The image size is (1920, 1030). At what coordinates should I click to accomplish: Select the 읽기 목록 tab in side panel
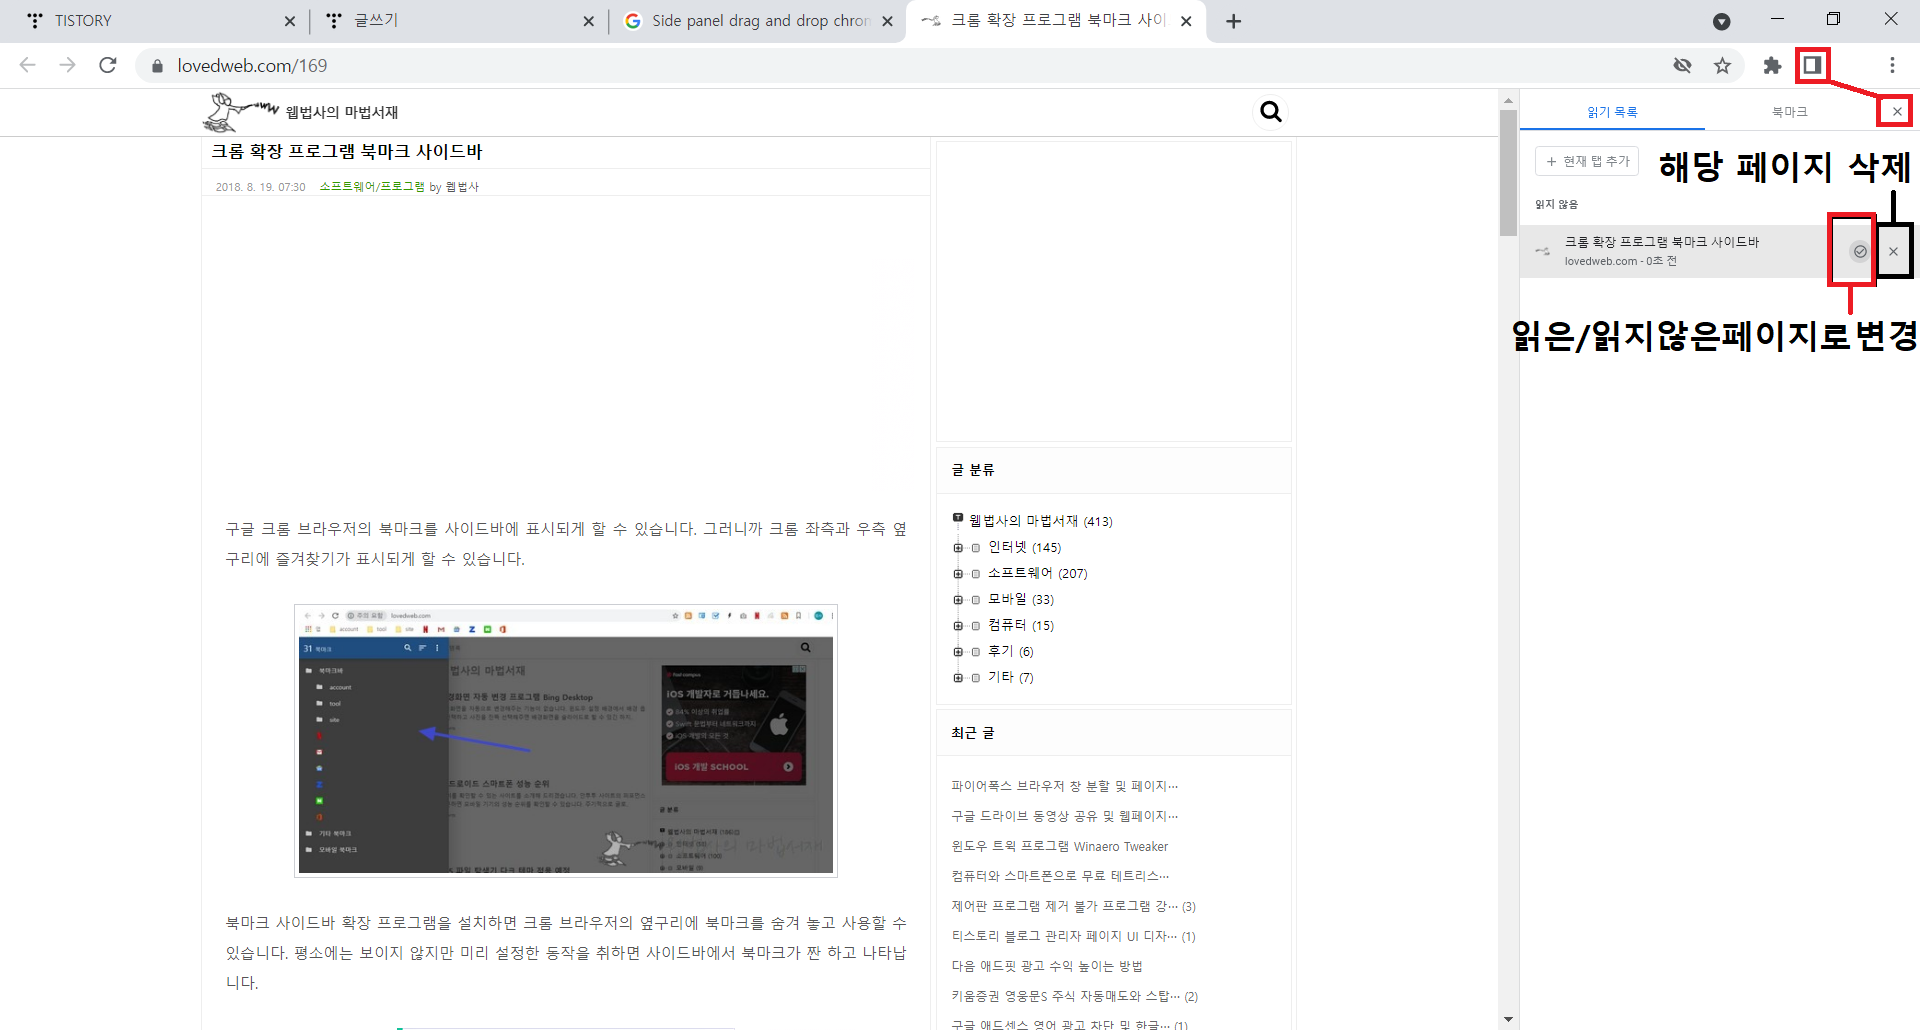click(x=1612, y=112)
